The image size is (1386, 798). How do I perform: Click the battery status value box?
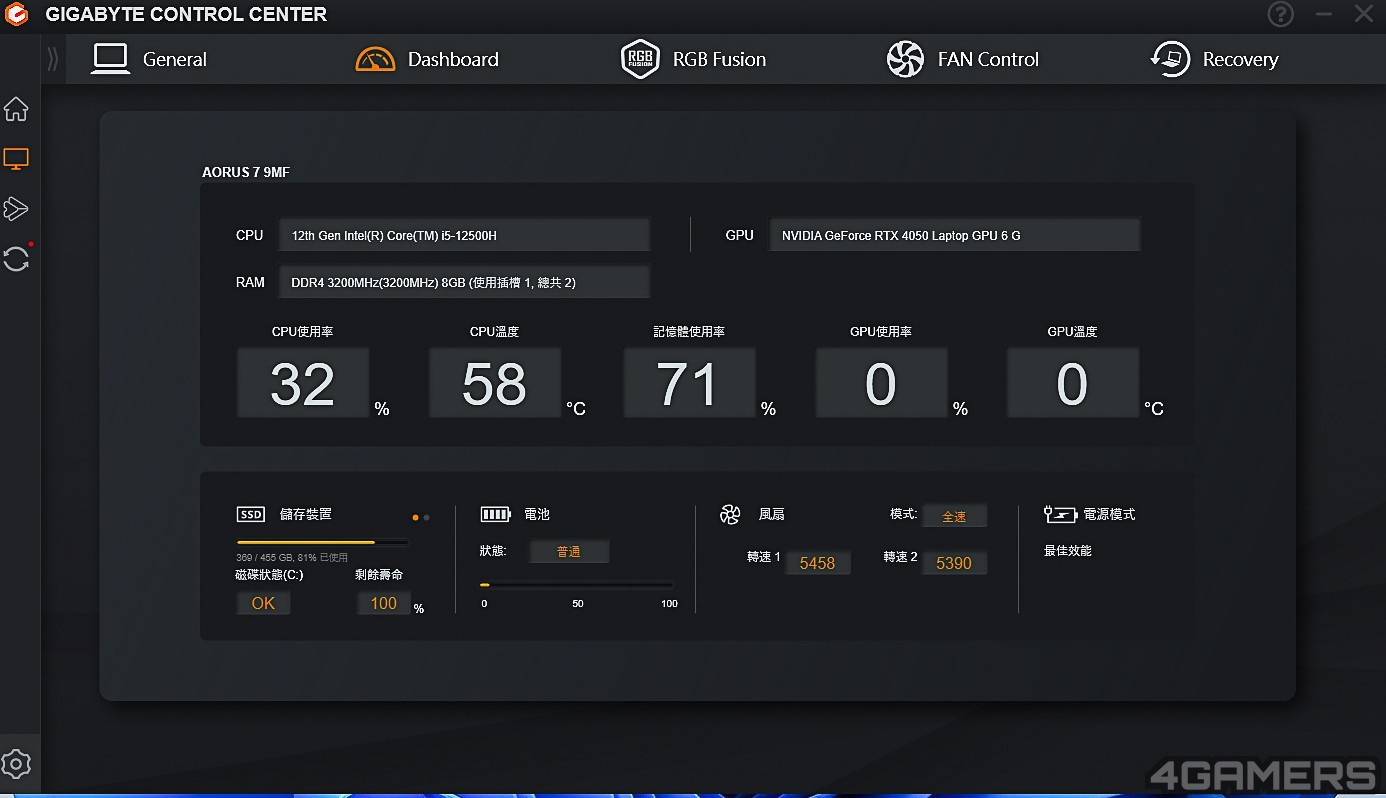569,551
